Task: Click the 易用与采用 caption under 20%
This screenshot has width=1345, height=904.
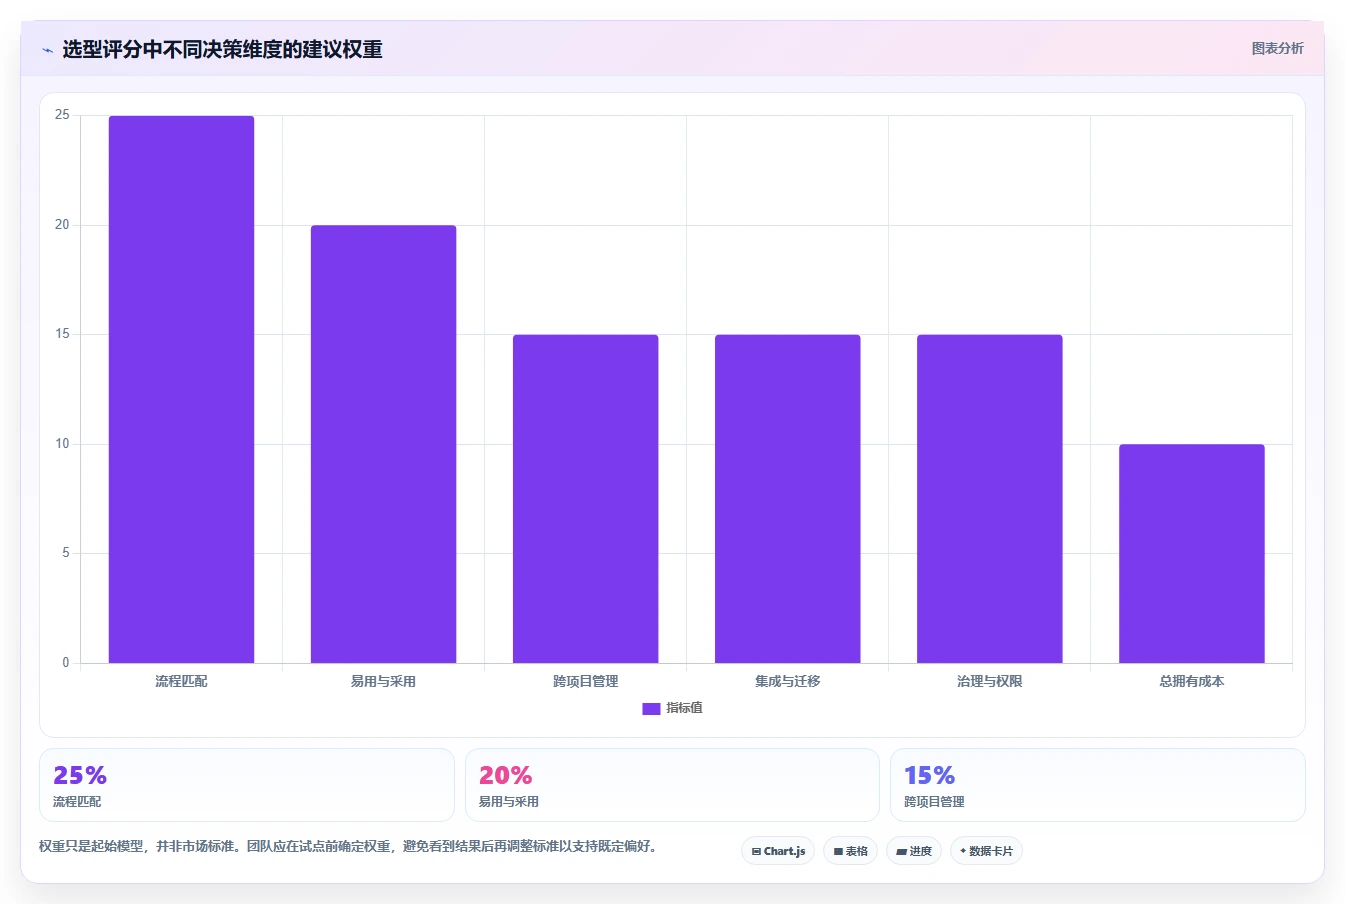Action: pos(509,802)
